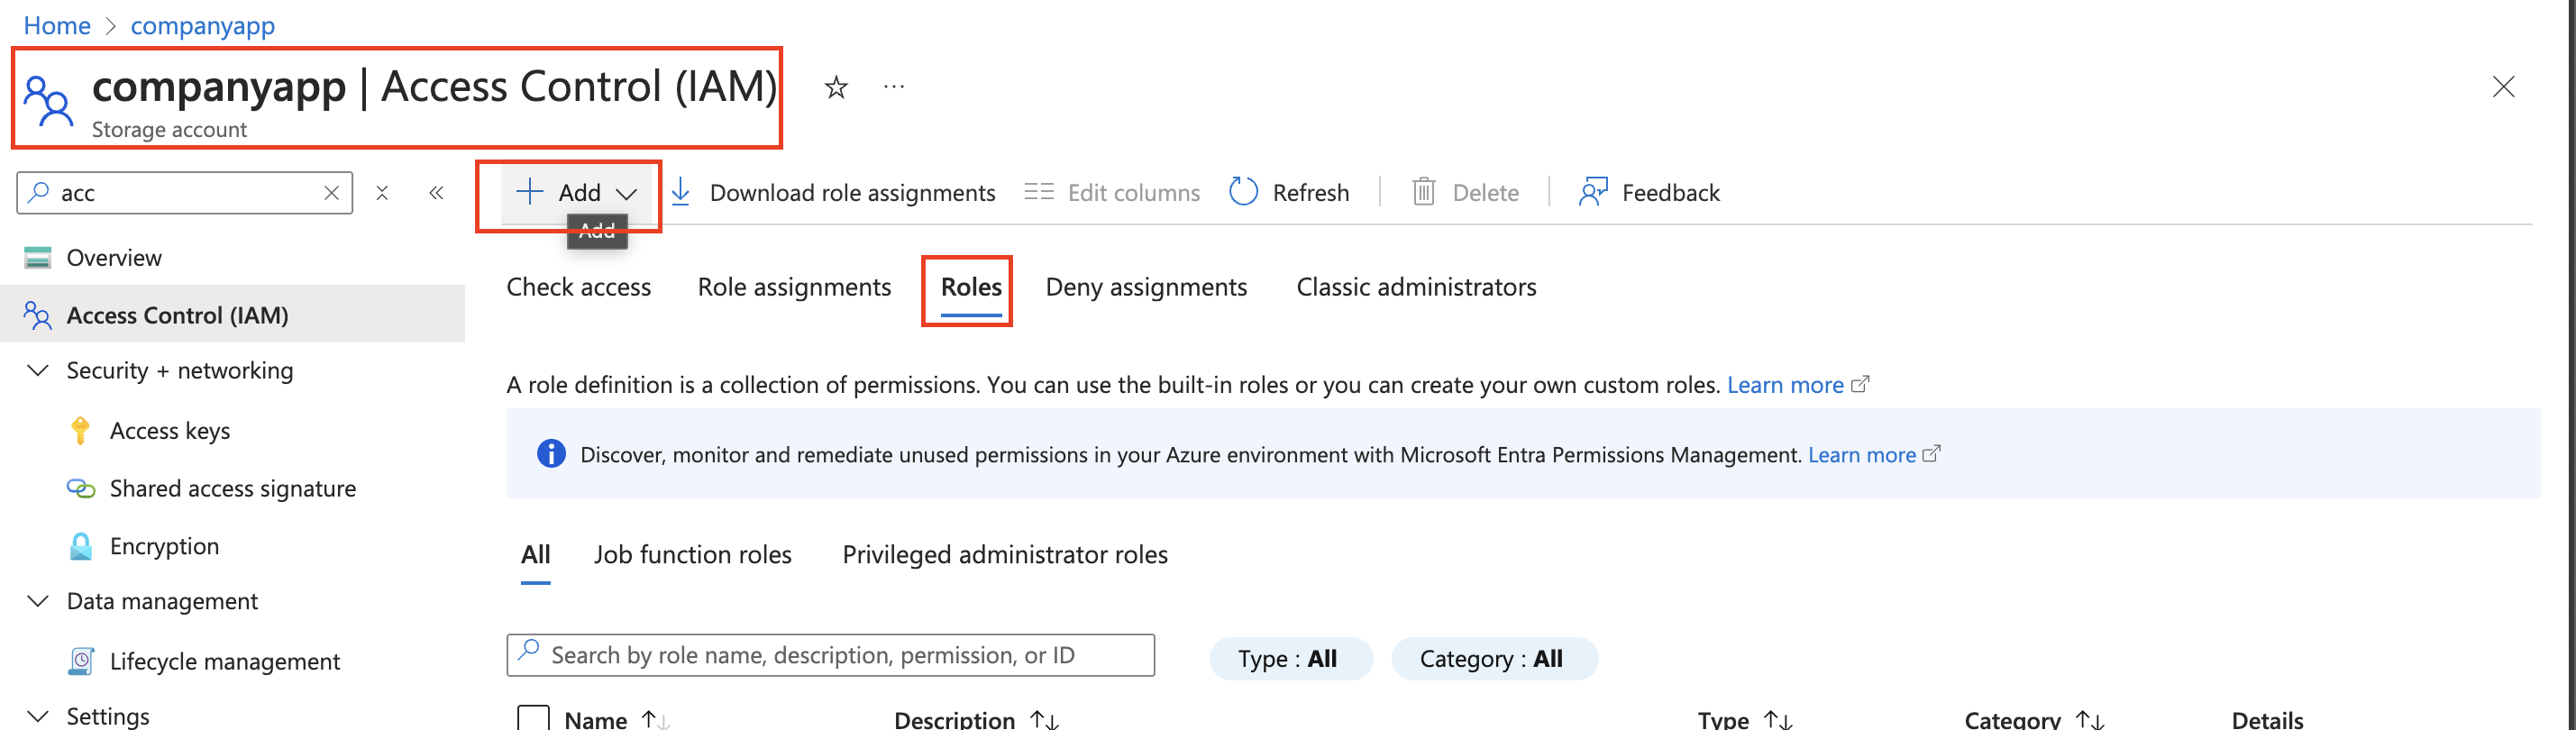This screenshot has width=2576, height=730.
Task: Clear the 'acc' search text
Action: pyautogui.click(x=331, y=193)
